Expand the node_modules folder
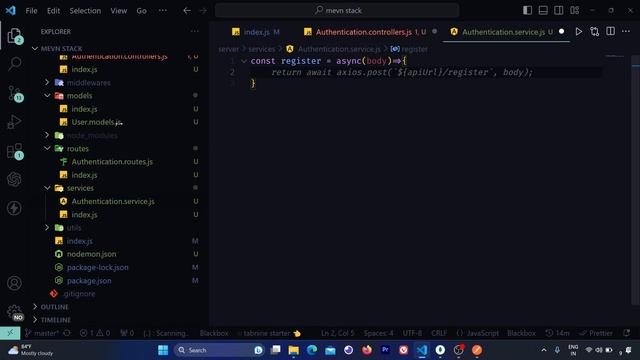 point(47,135)
